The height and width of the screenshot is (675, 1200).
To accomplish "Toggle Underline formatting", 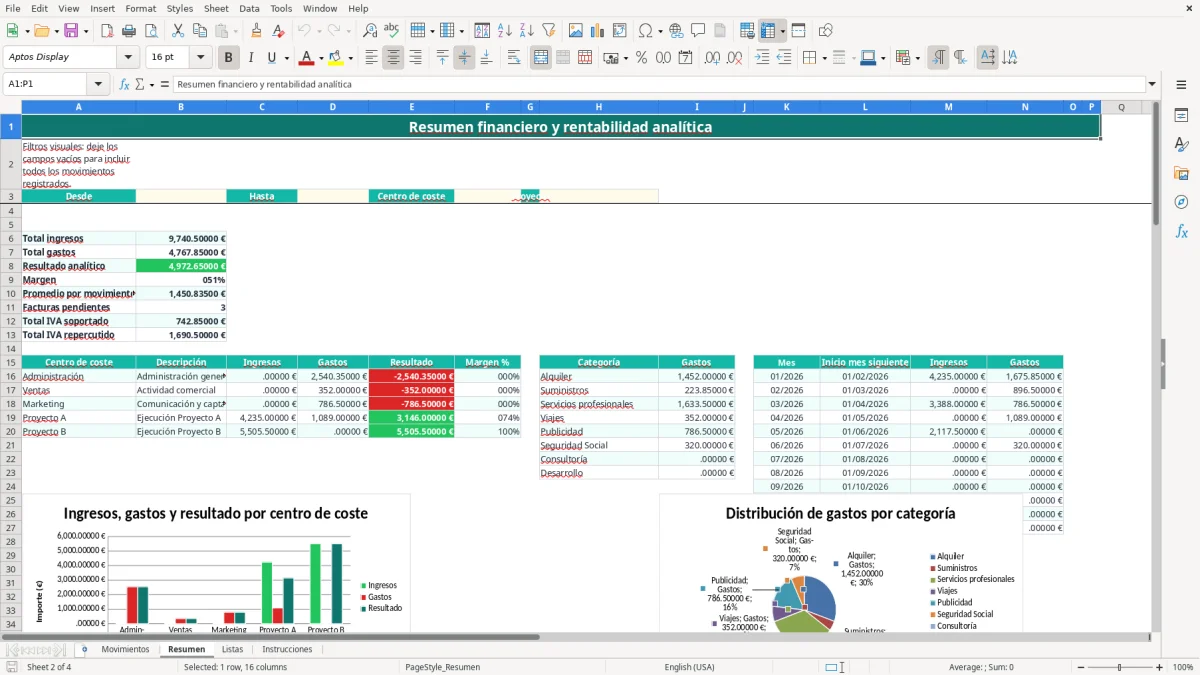I will tap(272, 57).
